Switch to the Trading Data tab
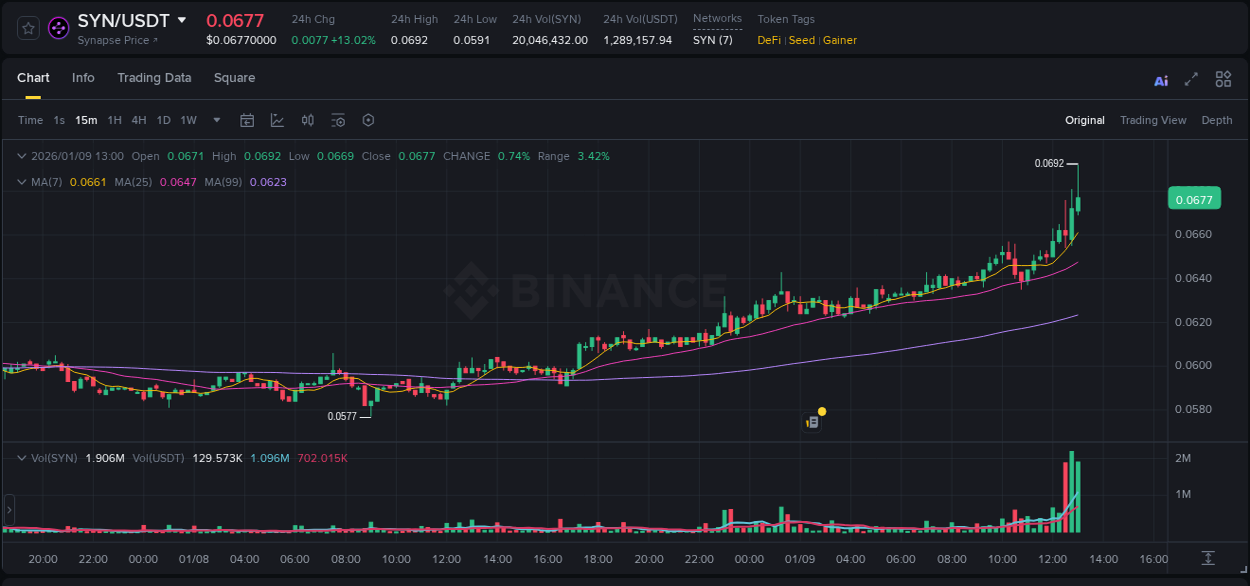The width and height of the screenshot is (1250, 586). point(154,78)
